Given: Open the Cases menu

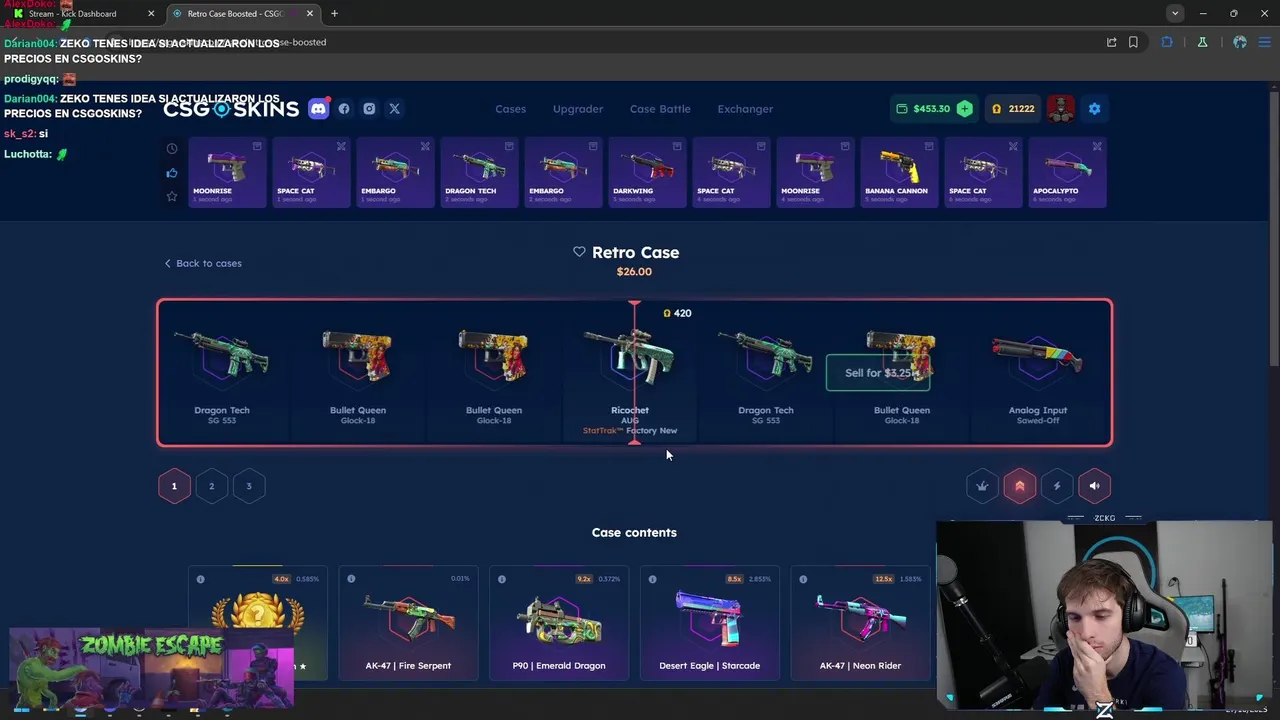Looking at the screenshot, I should click(x=510, y=109).
